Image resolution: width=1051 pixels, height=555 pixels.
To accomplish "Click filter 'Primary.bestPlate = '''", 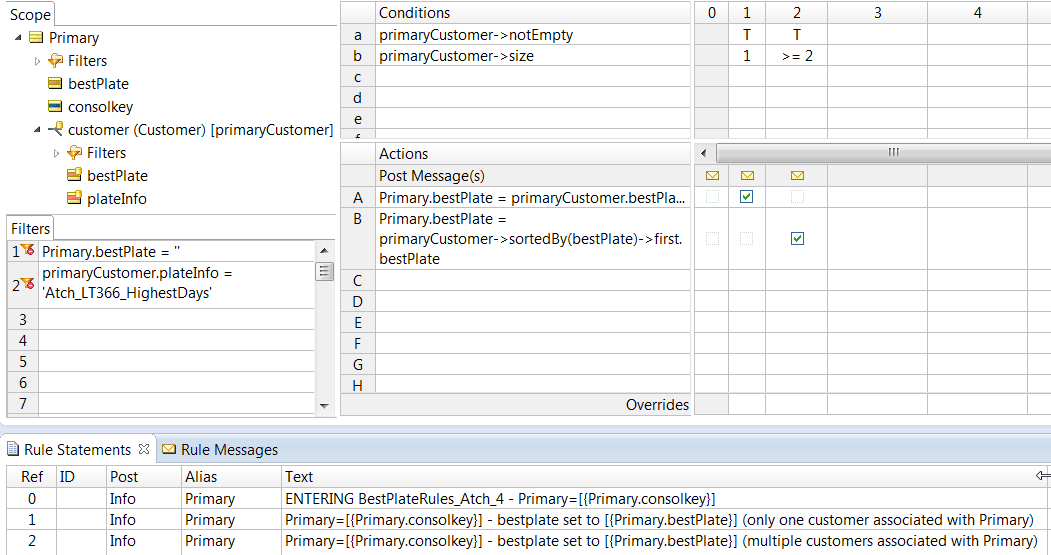I will [177, 251].
